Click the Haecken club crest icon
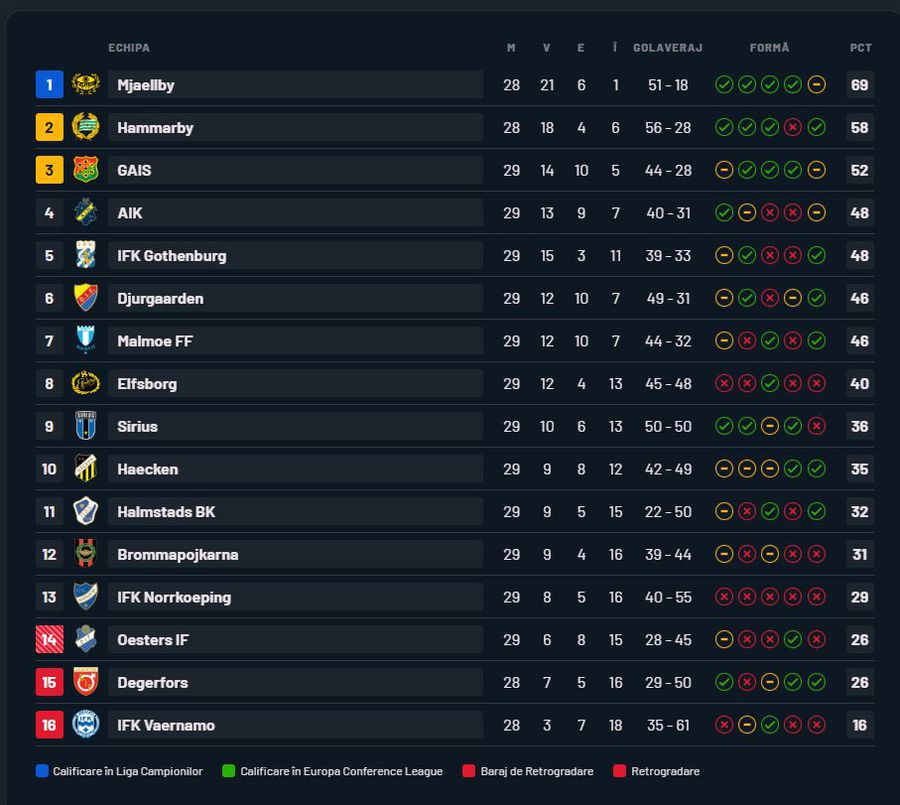Image resolution: width=900 pixels, height=805 pixels. click(x=86, y=469)
